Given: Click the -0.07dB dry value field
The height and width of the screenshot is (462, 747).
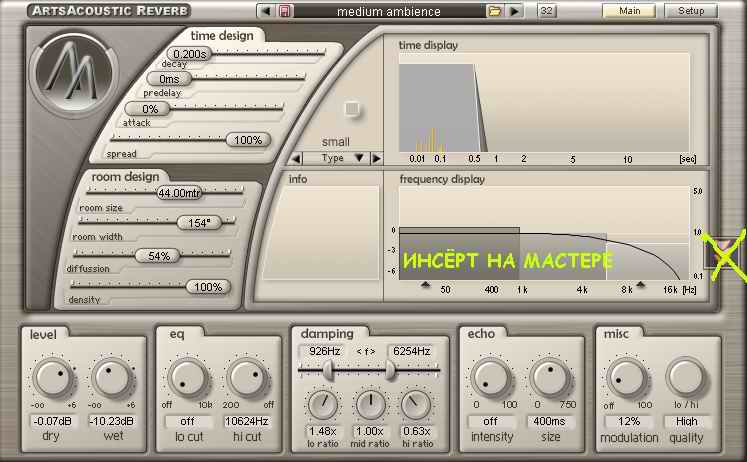Looking at the screenshot, I should 52,421.
